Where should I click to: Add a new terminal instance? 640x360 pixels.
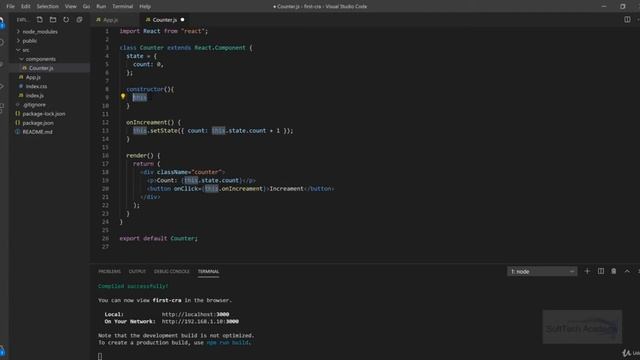(x=587, y=271)
